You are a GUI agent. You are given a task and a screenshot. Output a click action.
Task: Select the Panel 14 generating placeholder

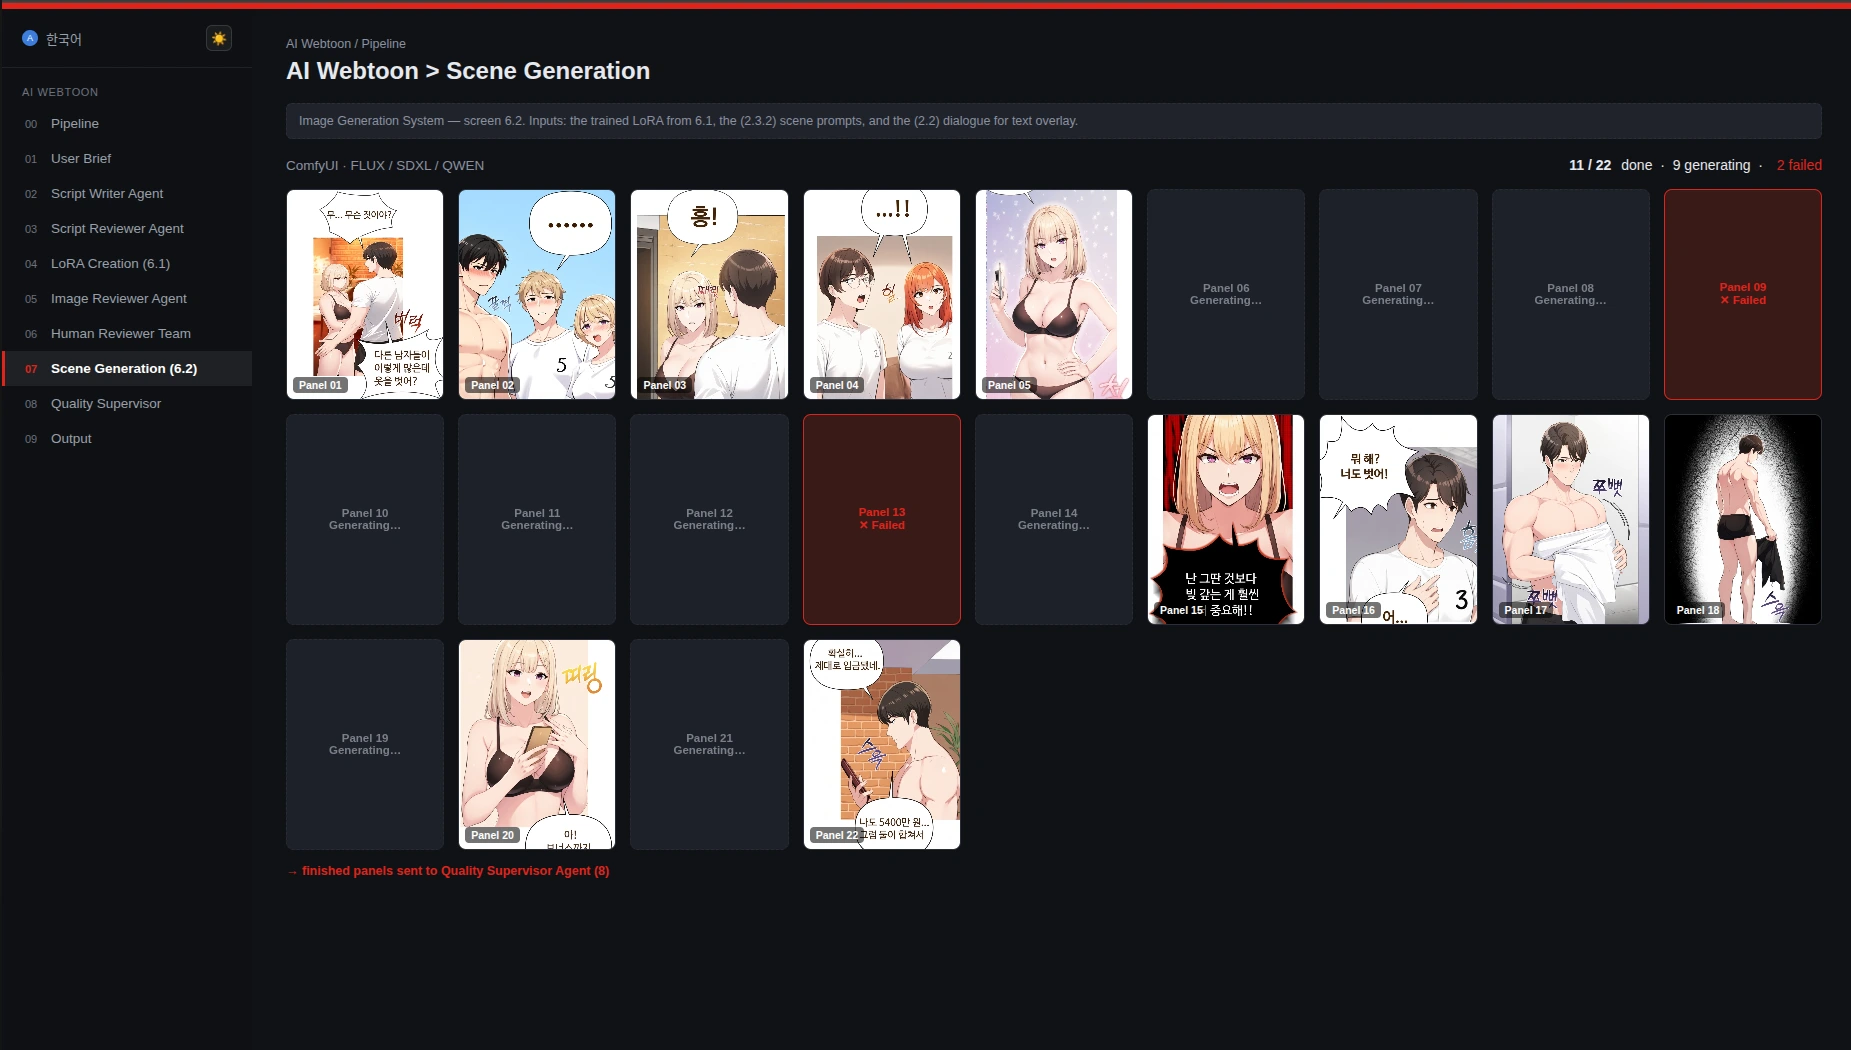tap(1054, 519)
